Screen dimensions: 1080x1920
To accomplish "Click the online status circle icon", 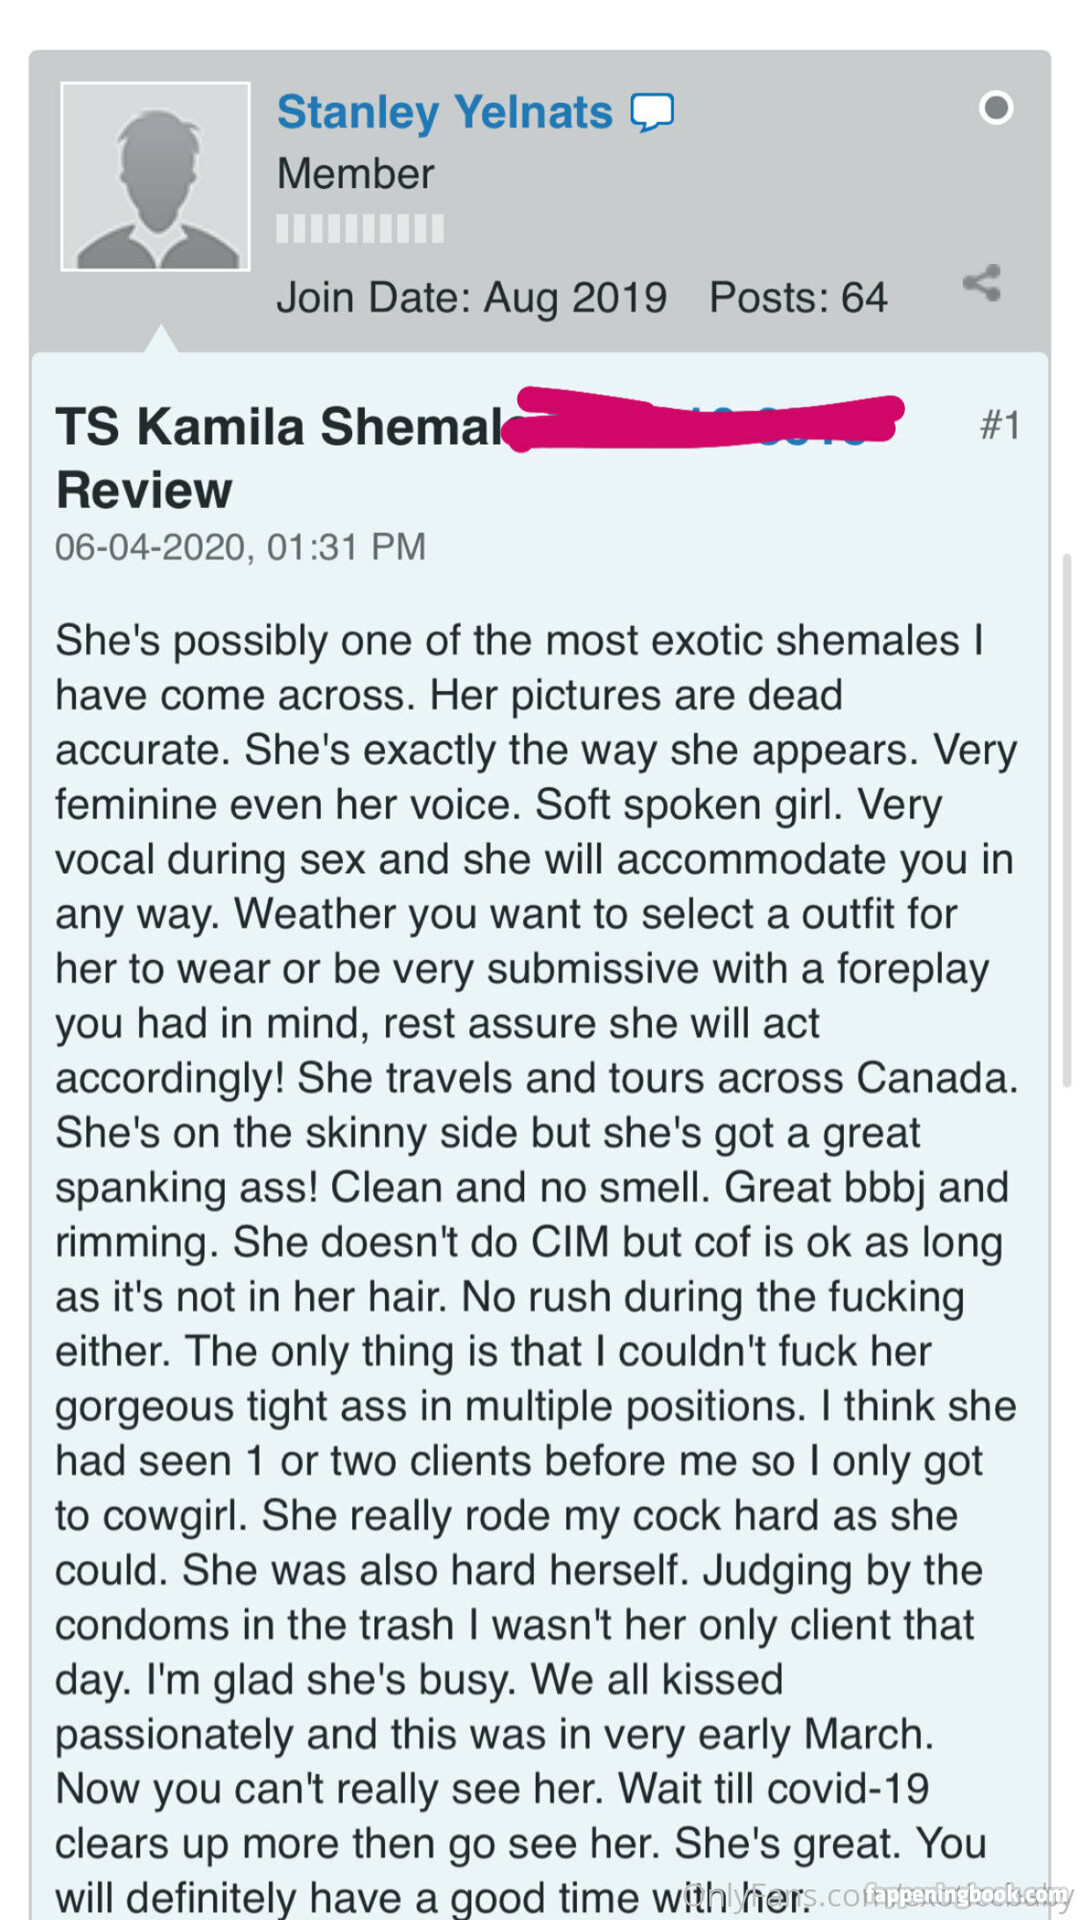I will (996, 107).
